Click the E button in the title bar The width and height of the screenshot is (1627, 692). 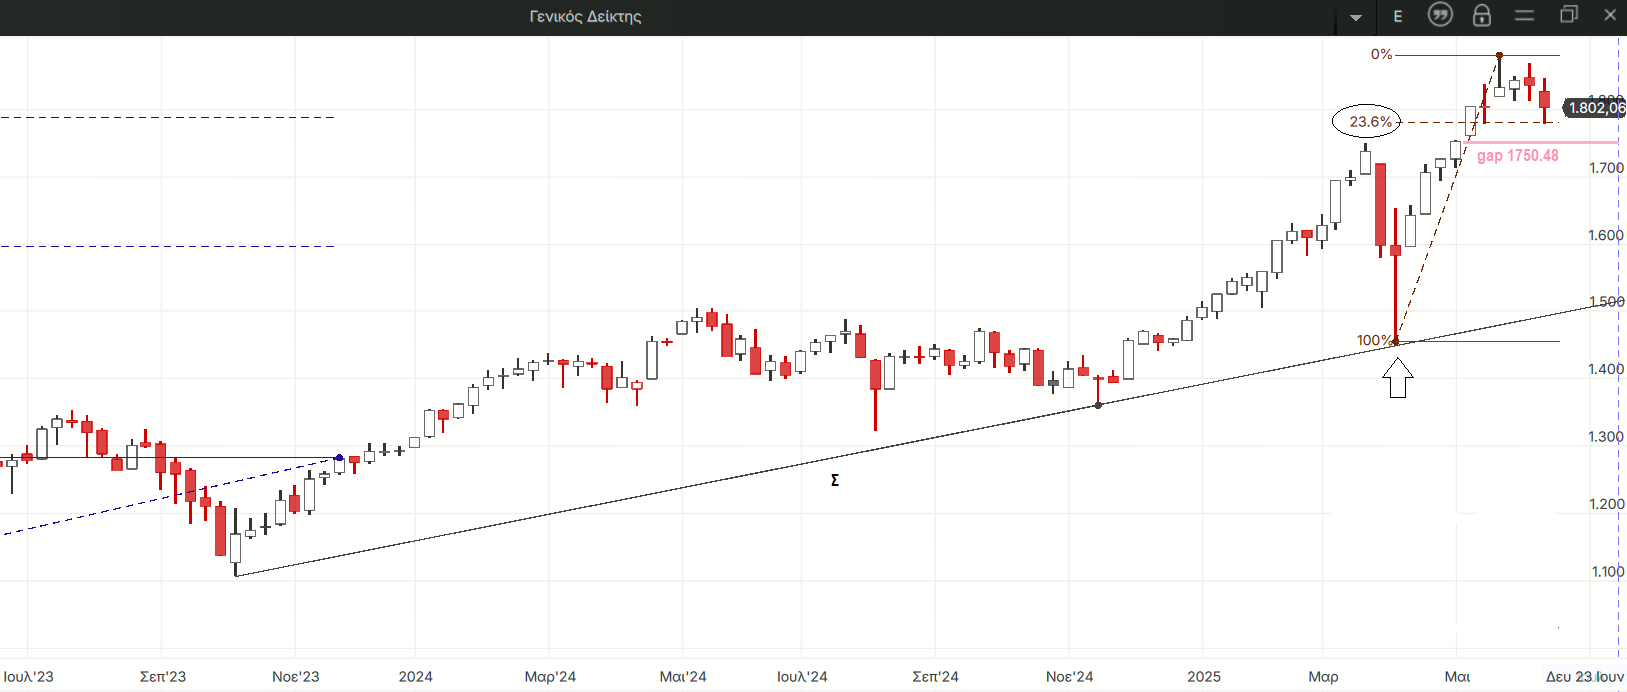coord(1398,16)
